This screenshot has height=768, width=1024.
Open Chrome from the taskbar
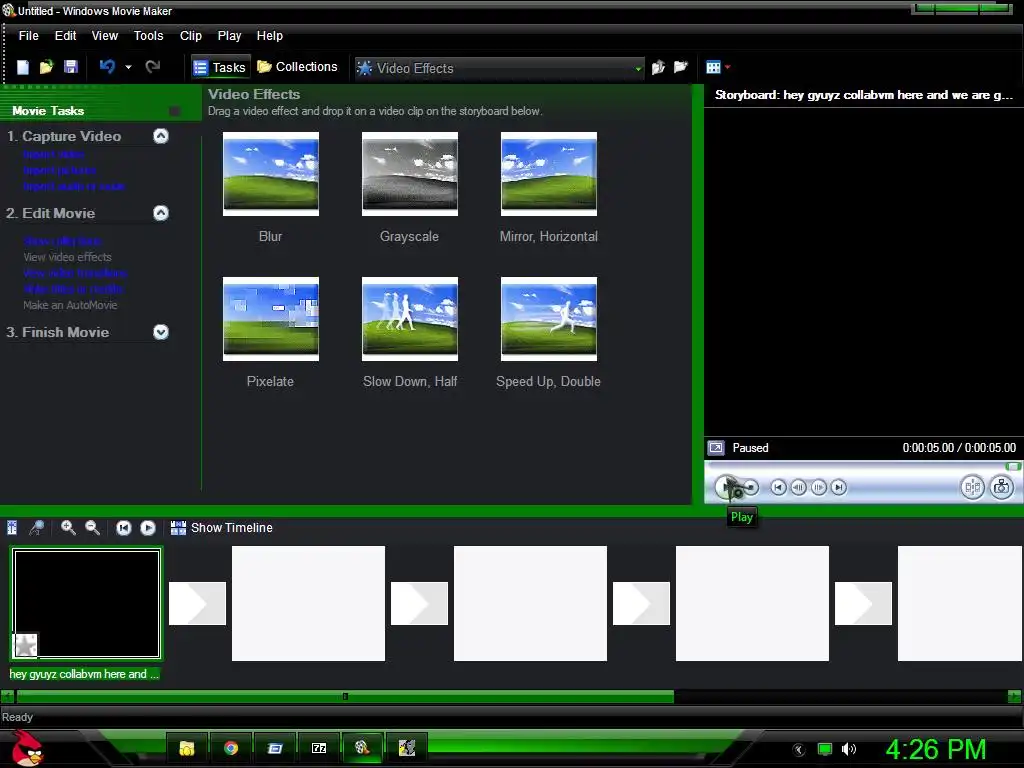231,748
